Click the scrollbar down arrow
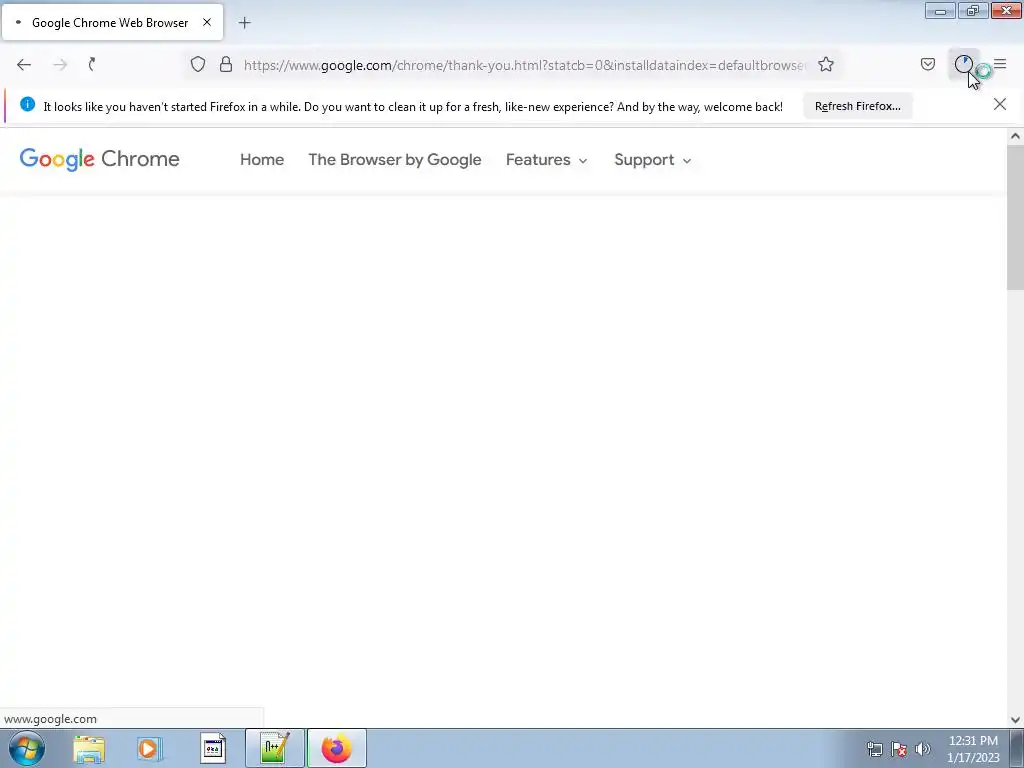Image resolution: width=1024 pixels, height=768 pixels. point(1015,720)
